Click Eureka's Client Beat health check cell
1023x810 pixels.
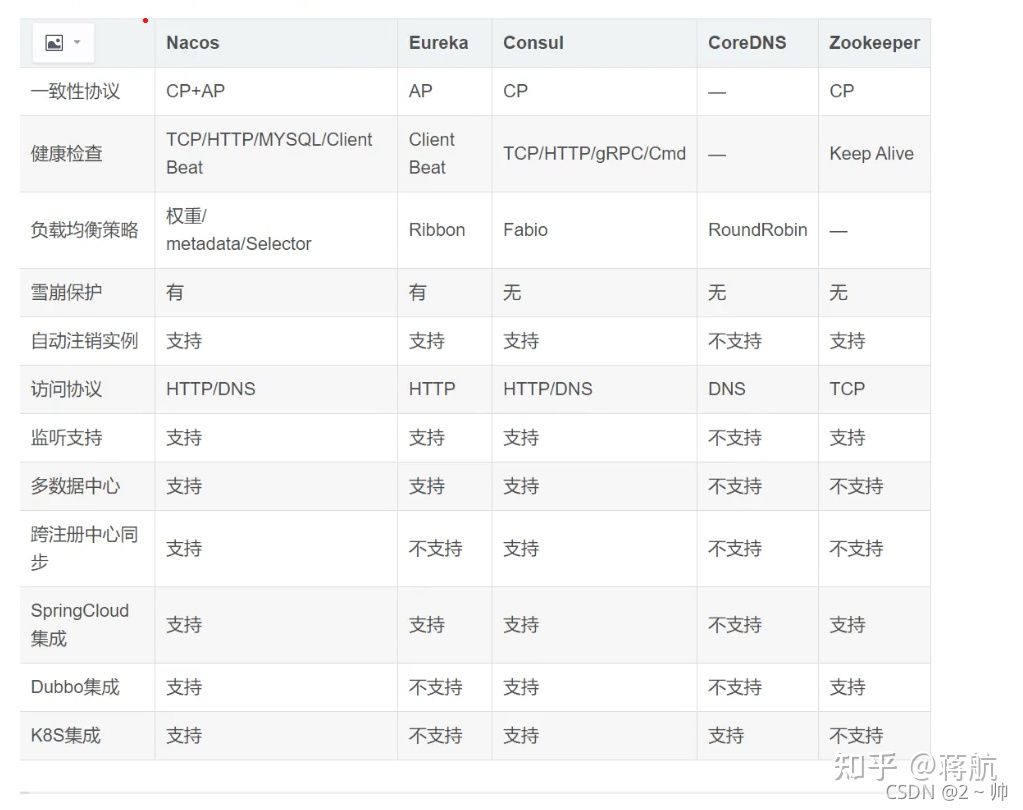(x=431, y=154)
